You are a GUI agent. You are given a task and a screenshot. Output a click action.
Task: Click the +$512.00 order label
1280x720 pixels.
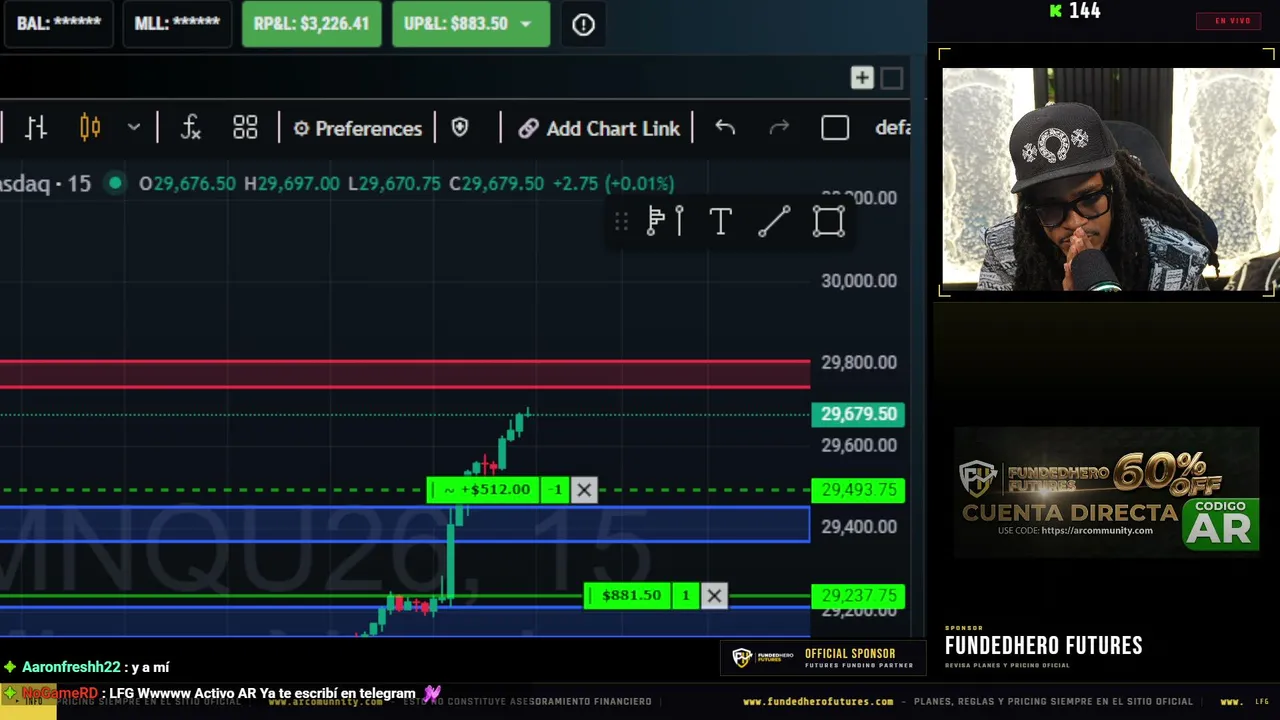pyautogui.click(x=485, y=490)
